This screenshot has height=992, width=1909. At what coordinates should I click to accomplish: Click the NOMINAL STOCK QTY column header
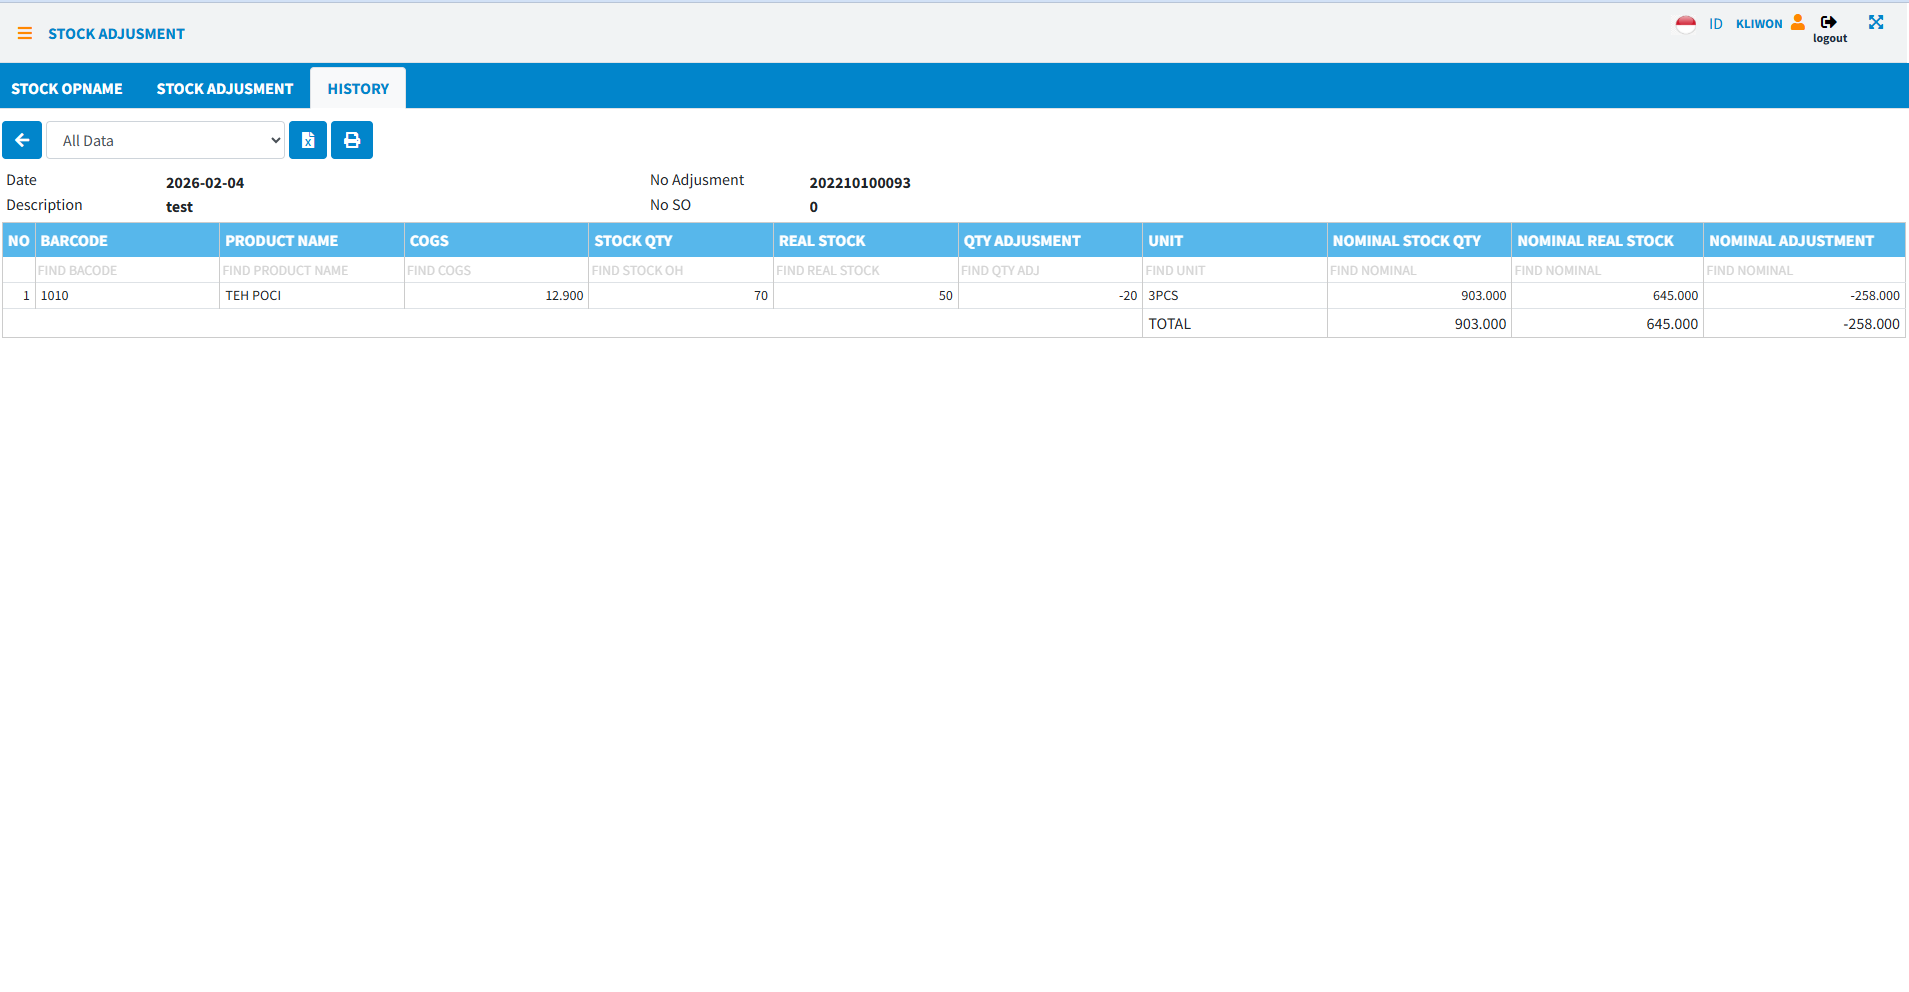coord(1419,241)
